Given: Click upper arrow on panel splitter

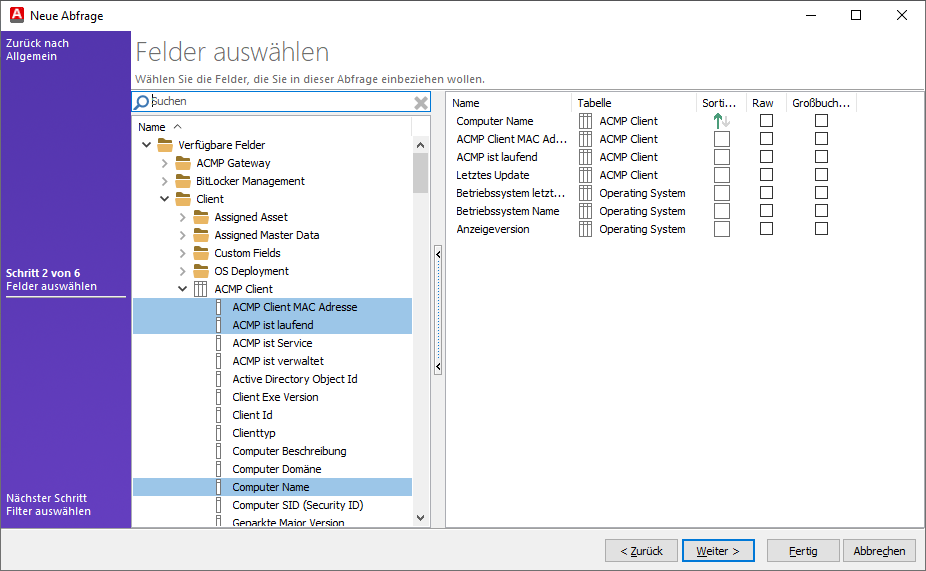Looking at the screenshot, I should [x=438, y=254].
